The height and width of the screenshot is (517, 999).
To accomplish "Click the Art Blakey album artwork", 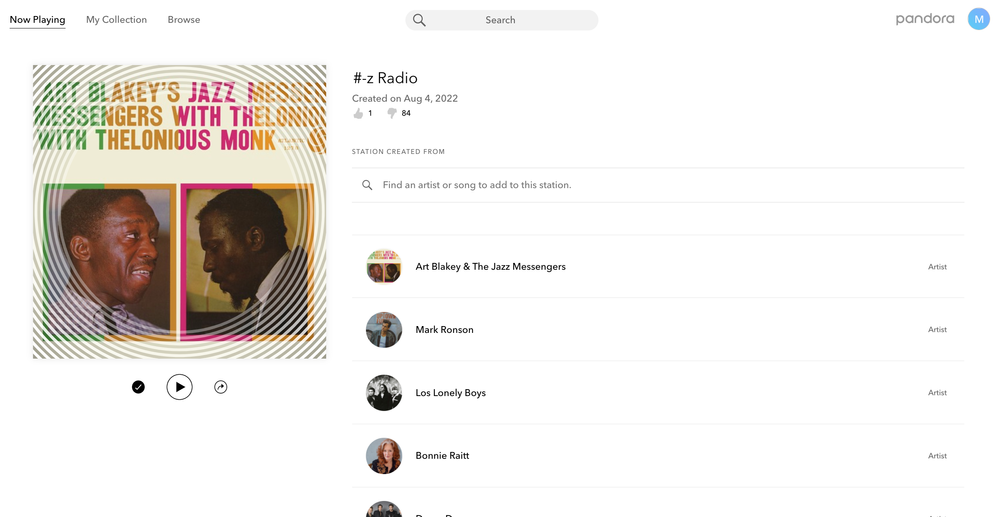I will [179, 212].
